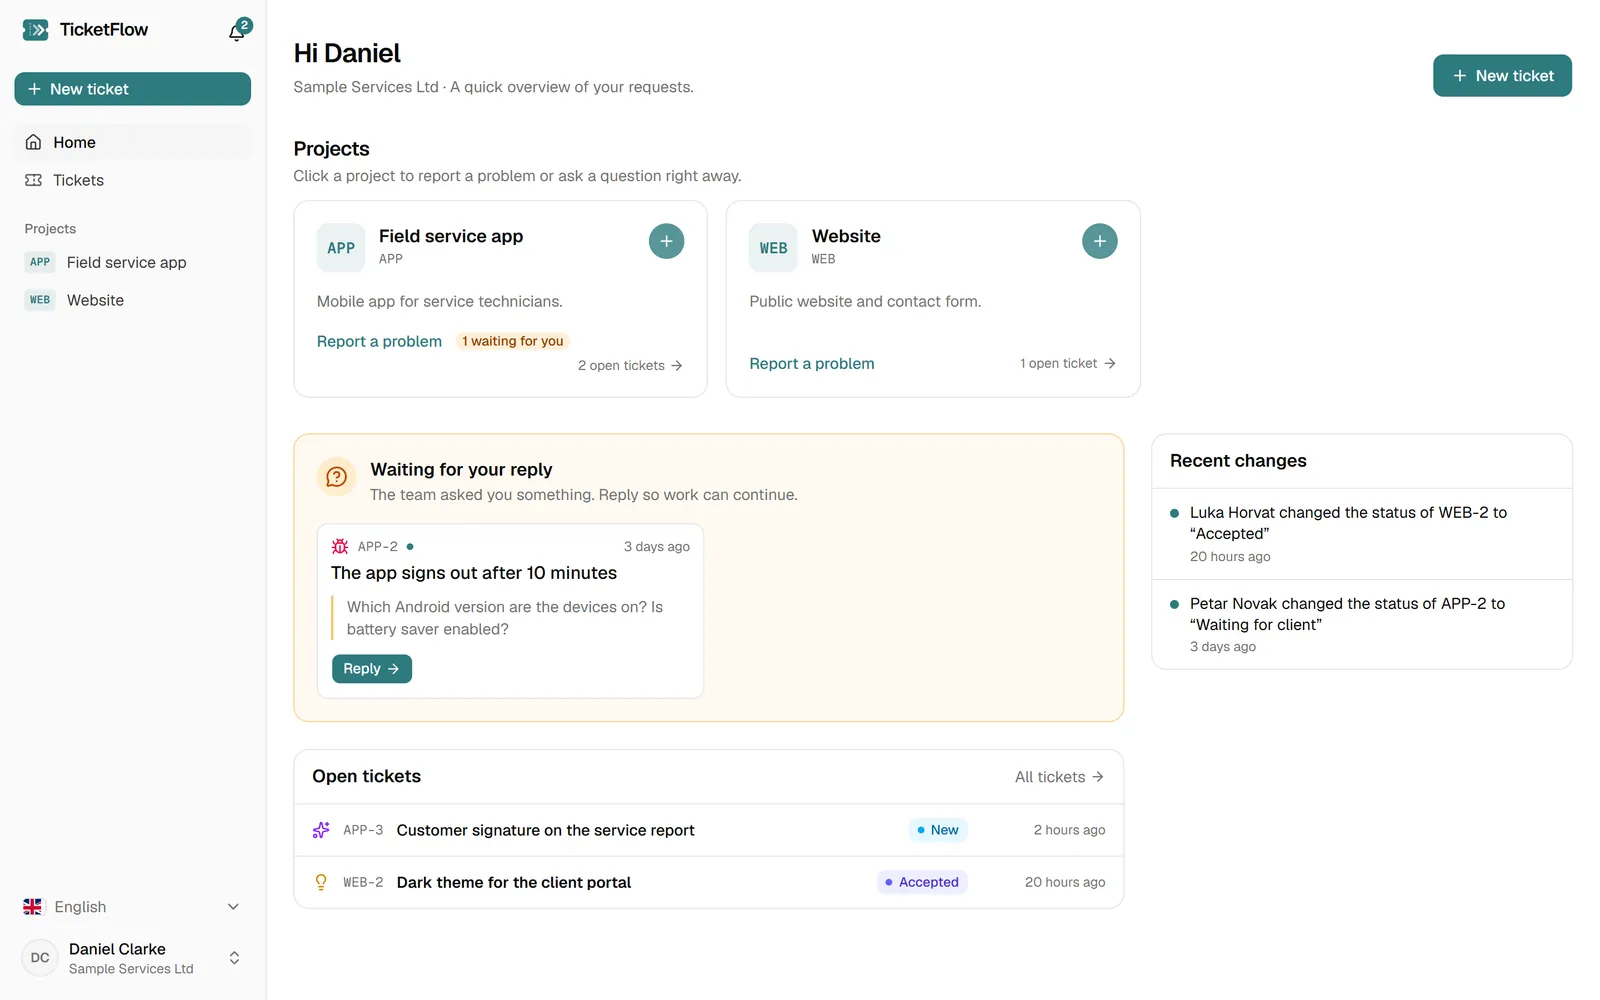1600x1000 pixels.
Task: Select Website in sidebar projects
Action: coord(133,300)
